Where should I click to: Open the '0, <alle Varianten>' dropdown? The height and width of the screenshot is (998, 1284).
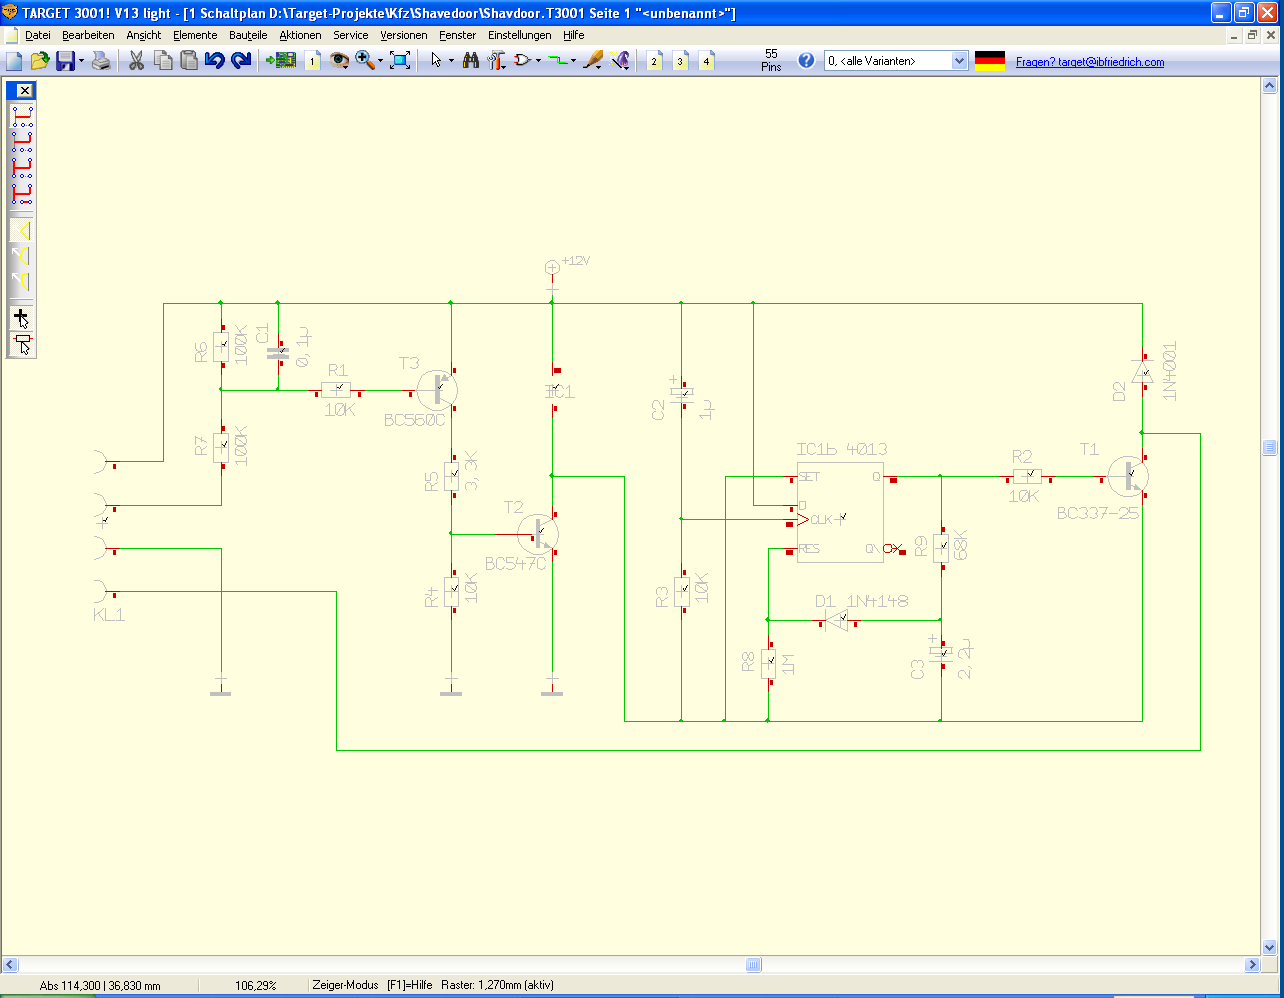[x=896, y=61]
